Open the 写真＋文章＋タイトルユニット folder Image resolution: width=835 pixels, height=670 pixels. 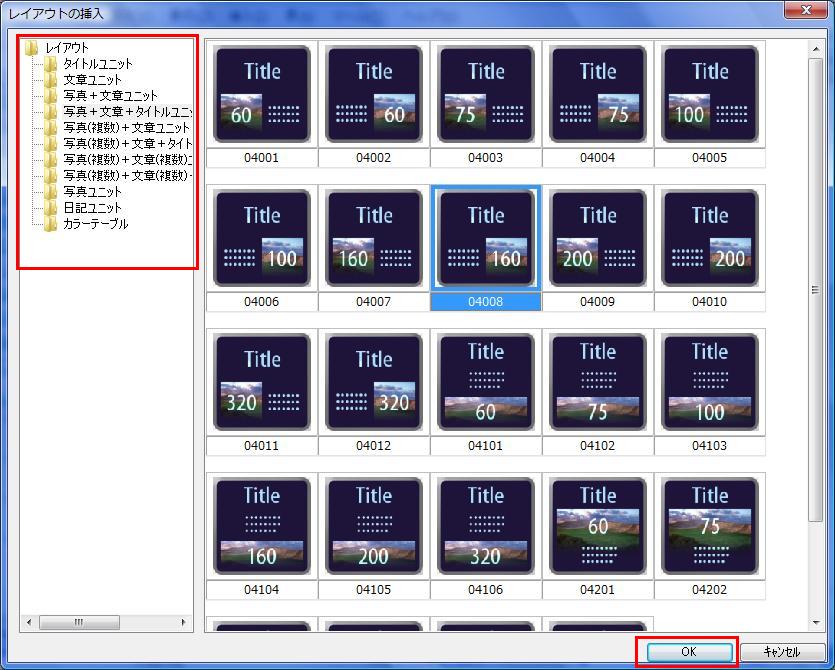(x=127, y=111)
